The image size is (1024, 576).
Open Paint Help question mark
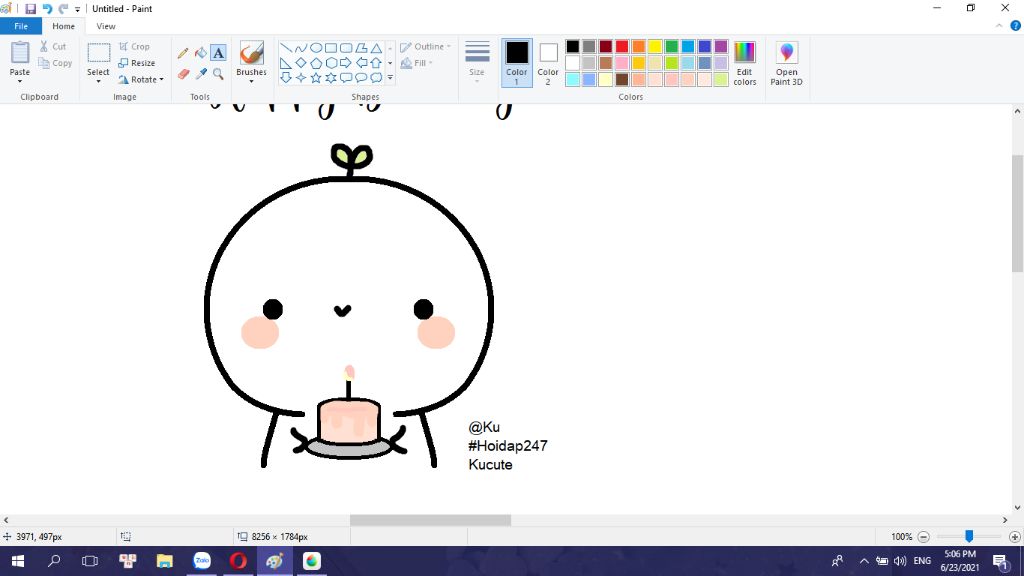[1016, 26]
